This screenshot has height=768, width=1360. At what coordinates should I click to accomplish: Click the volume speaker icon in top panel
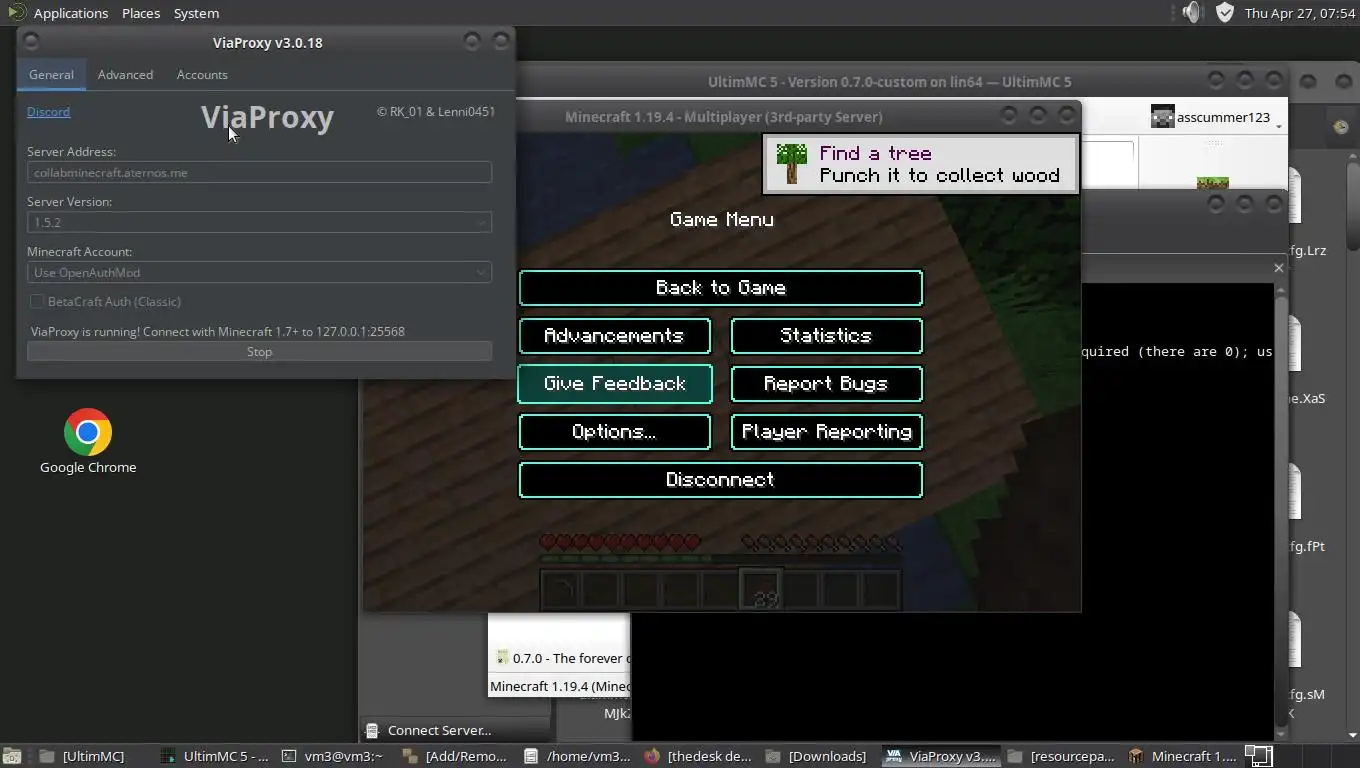[x=1190, y=12]
